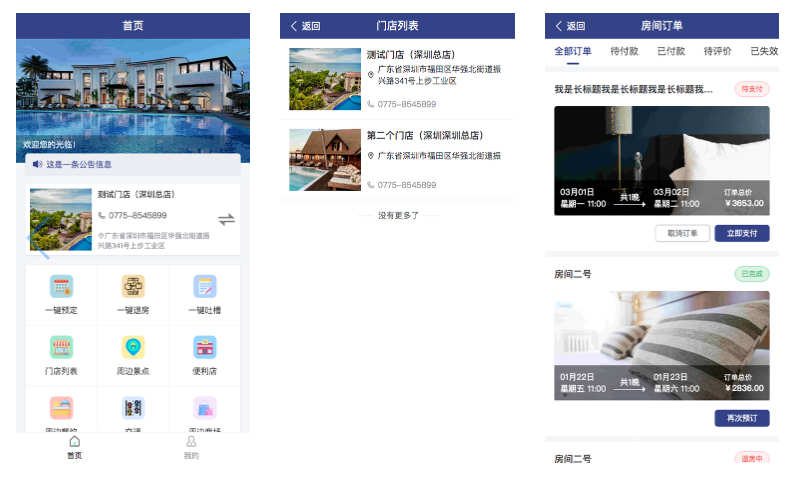The height and width of the screenshot is (487, 801).
Task: Click the 再次预订 button
Action: pyautogui.click(x=742, y=418)
